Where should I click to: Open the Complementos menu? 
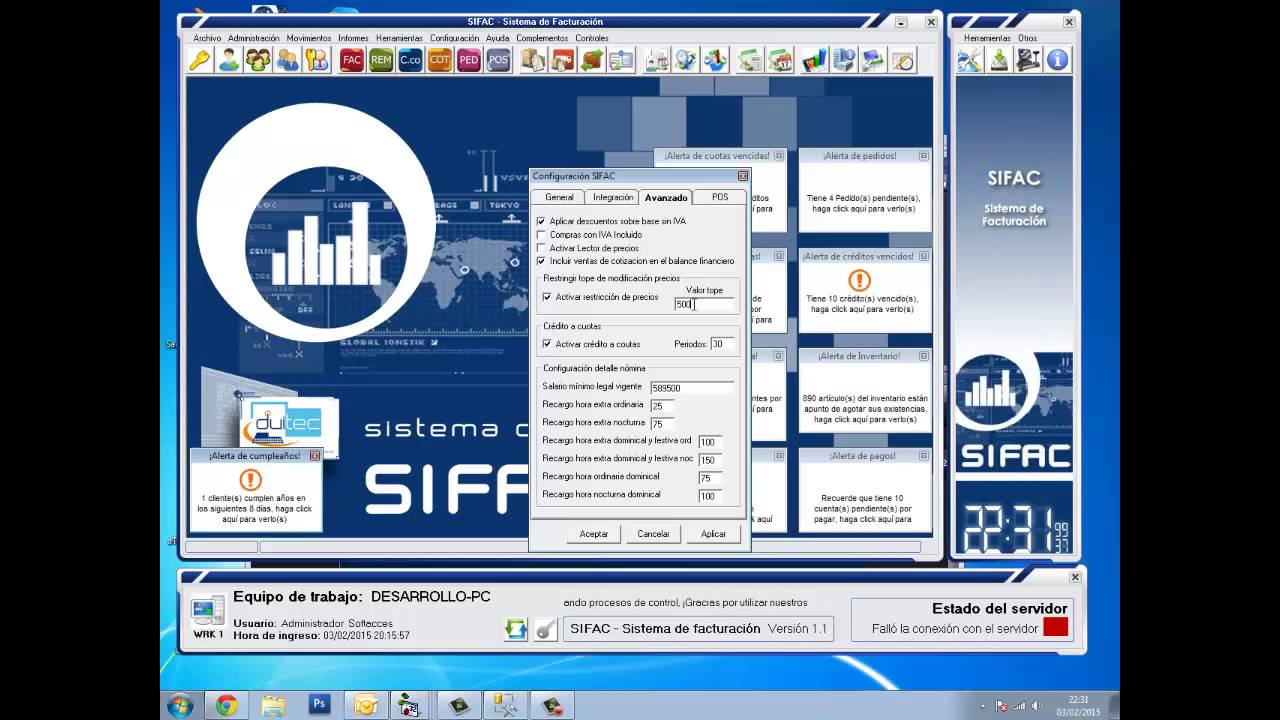pyautogui.click(x=542, y=38)
